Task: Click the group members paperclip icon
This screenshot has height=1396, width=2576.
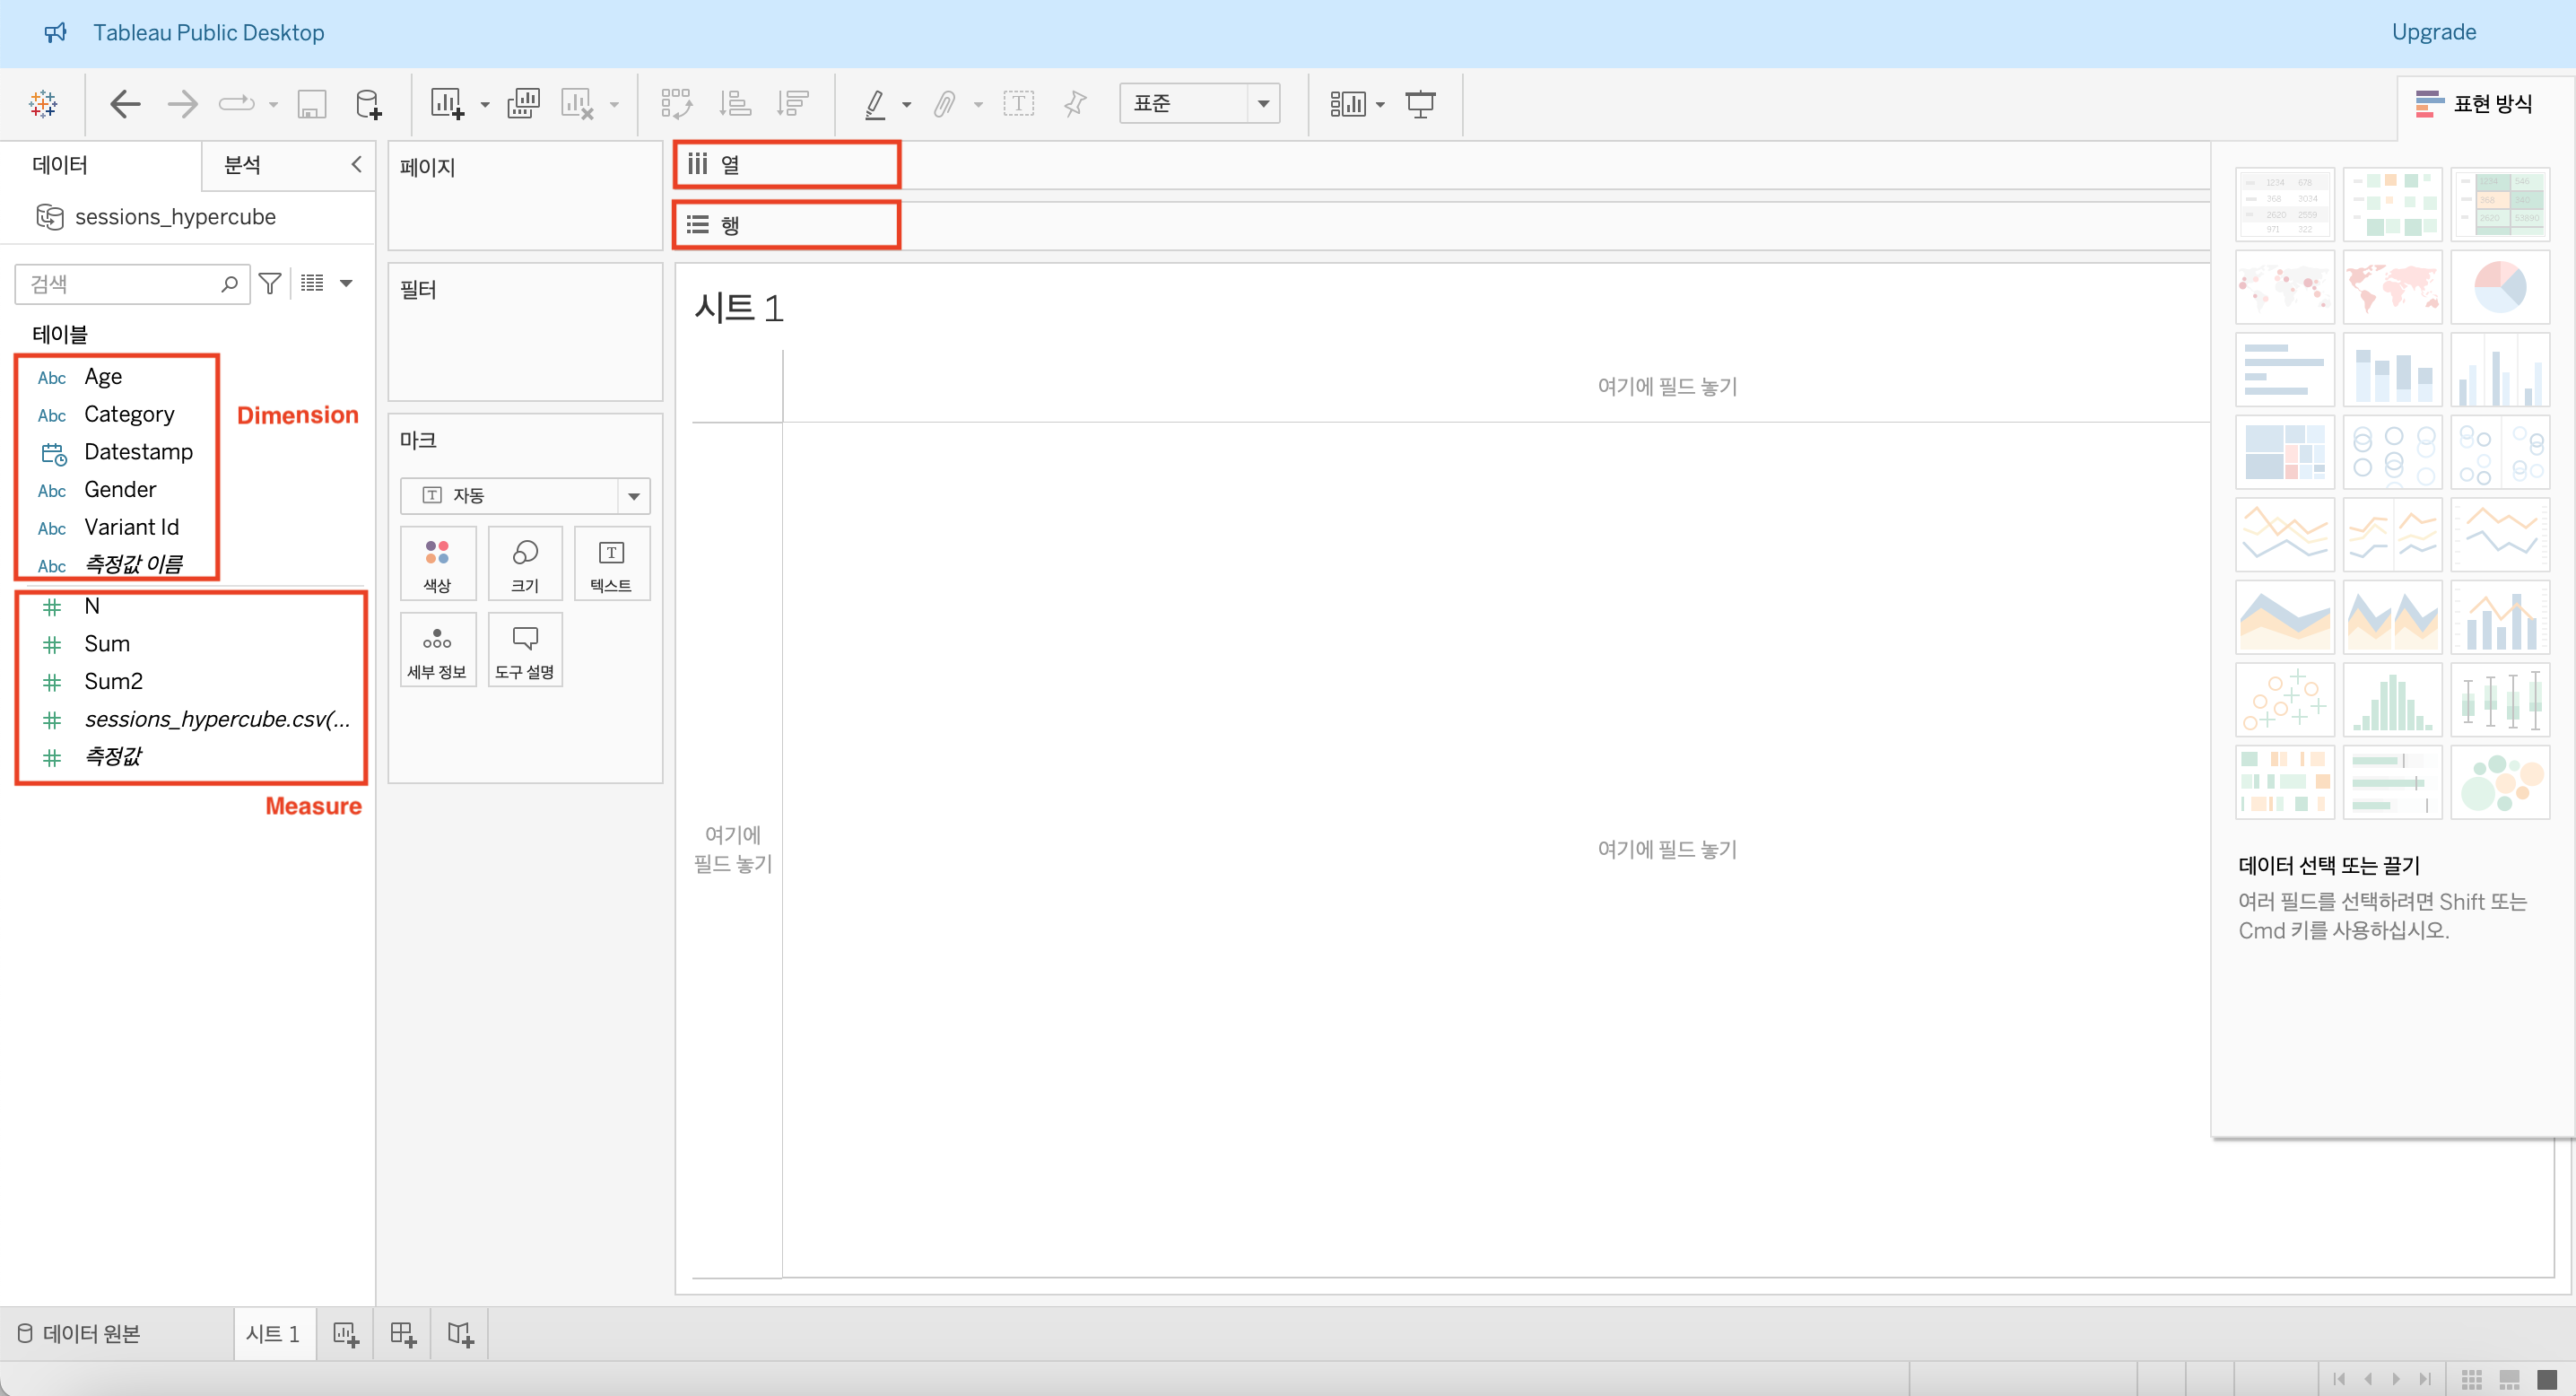Action: [x=945, y=103]
